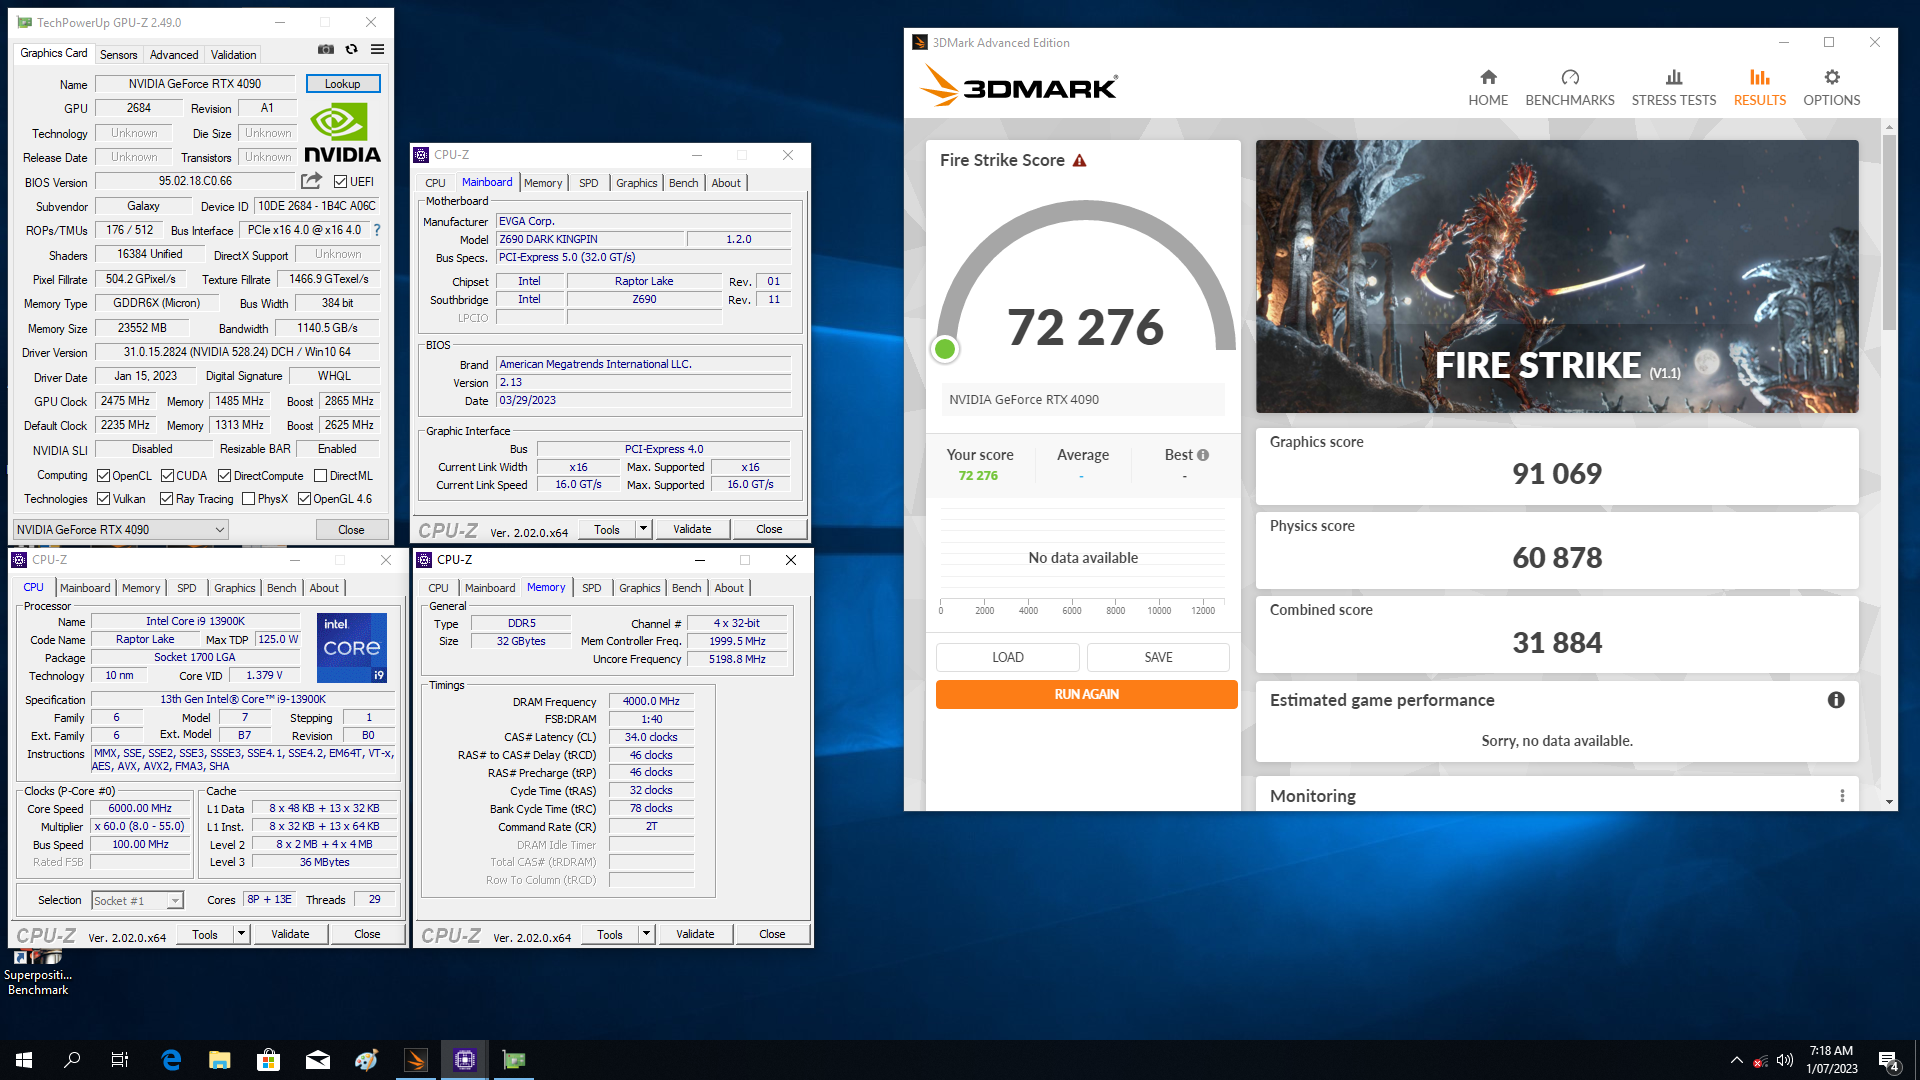
Task: Click LOAD button in 3DMark
Action: [1007, 657]
